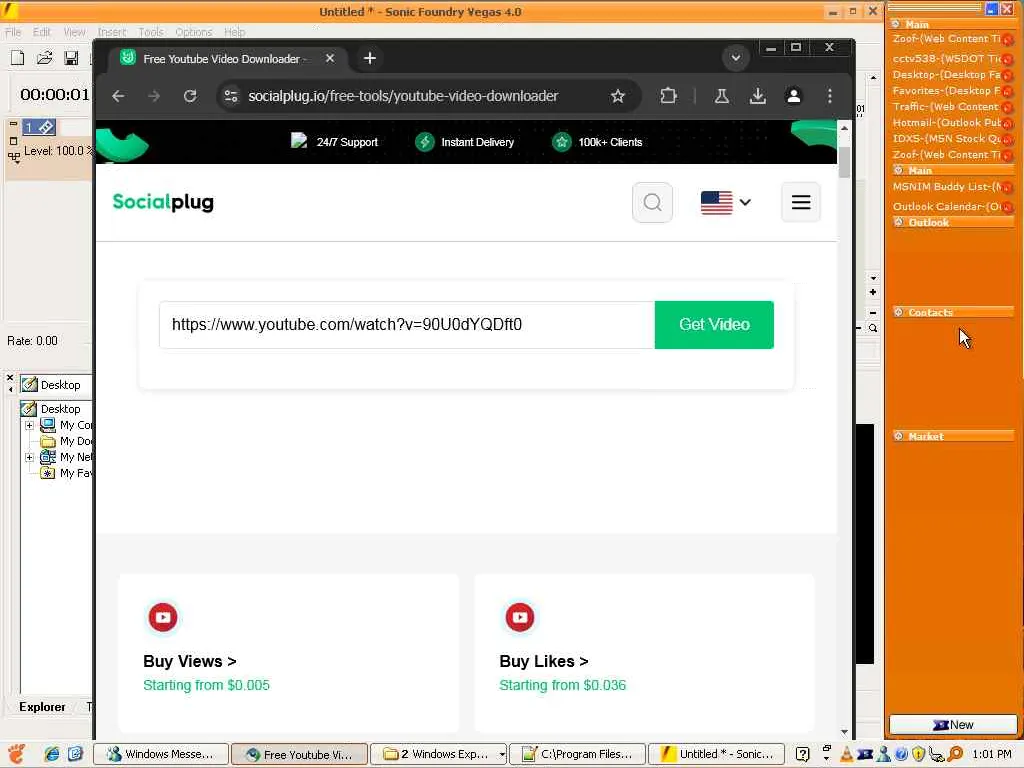Viewport: 1024px width, 768px height.
Task: Remove the cctv538 WSDOT tile in sidebar
Action: (x=1008, y=59)
